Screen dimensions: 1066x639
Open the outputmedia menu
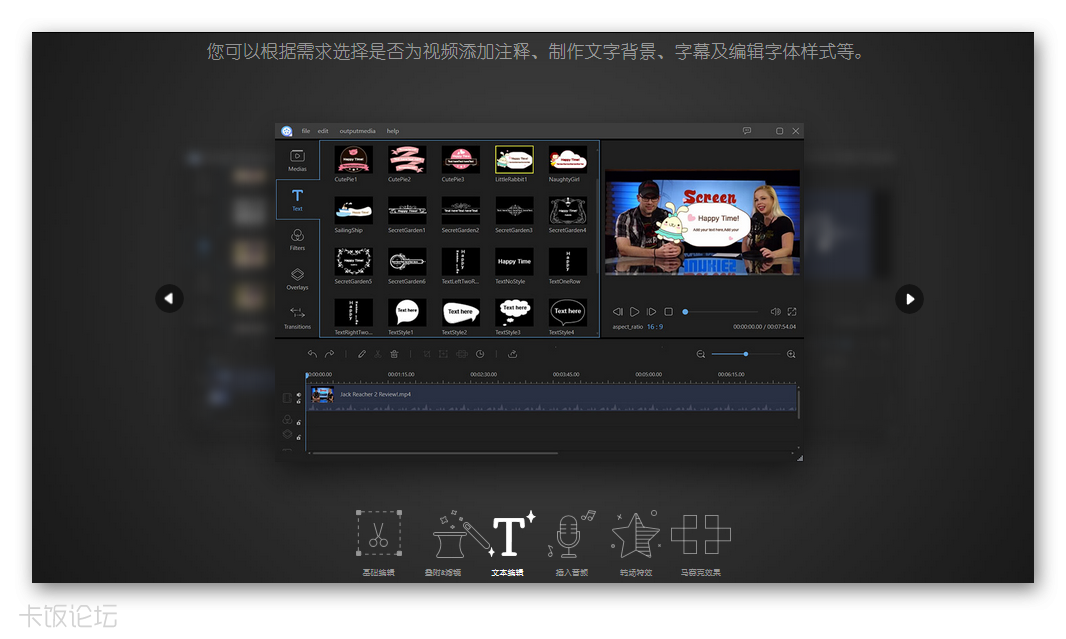[x=357, y=131]
